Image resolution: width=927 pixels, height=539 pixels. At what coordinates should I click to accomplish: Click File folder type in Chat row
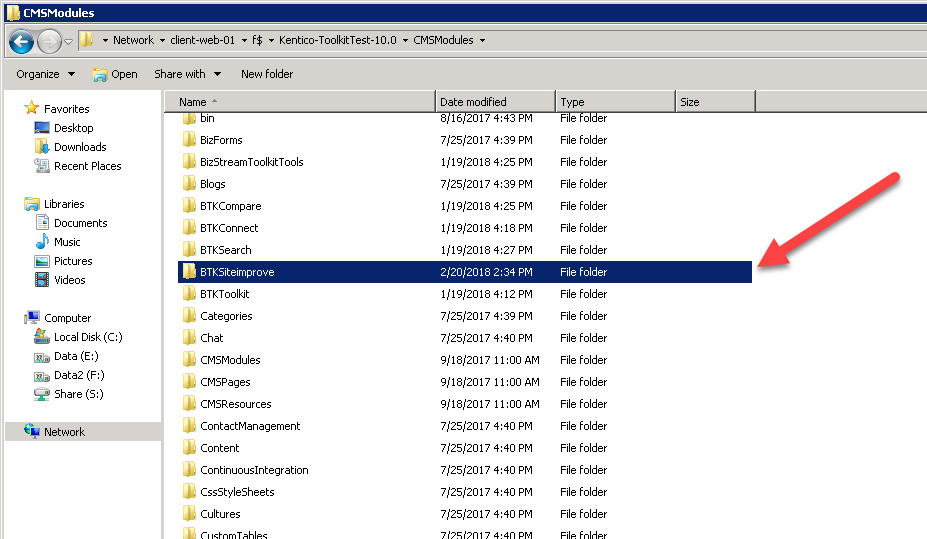click(x=584, y=338)
